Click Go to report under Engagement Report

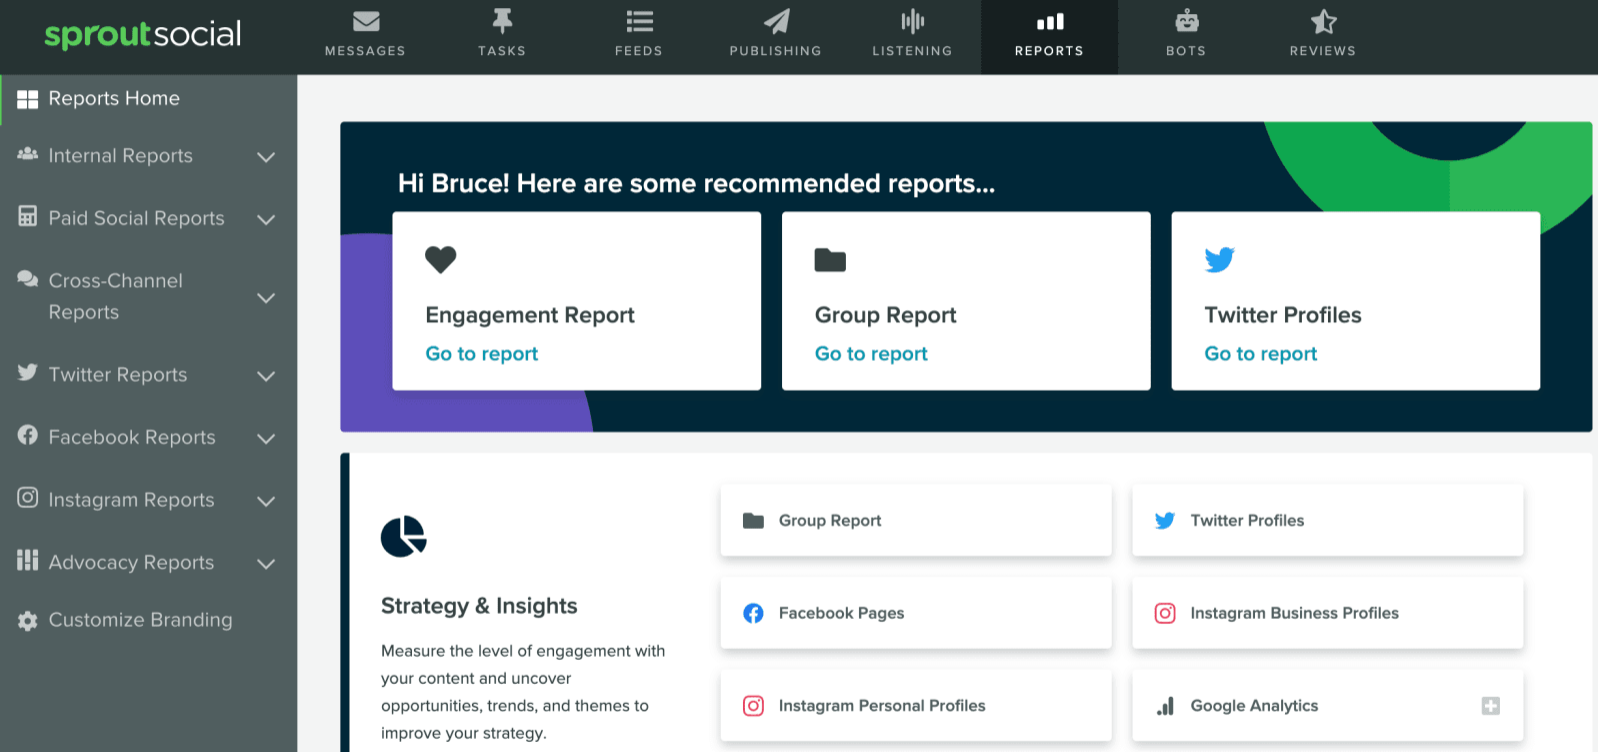click(x=482, y=353)
